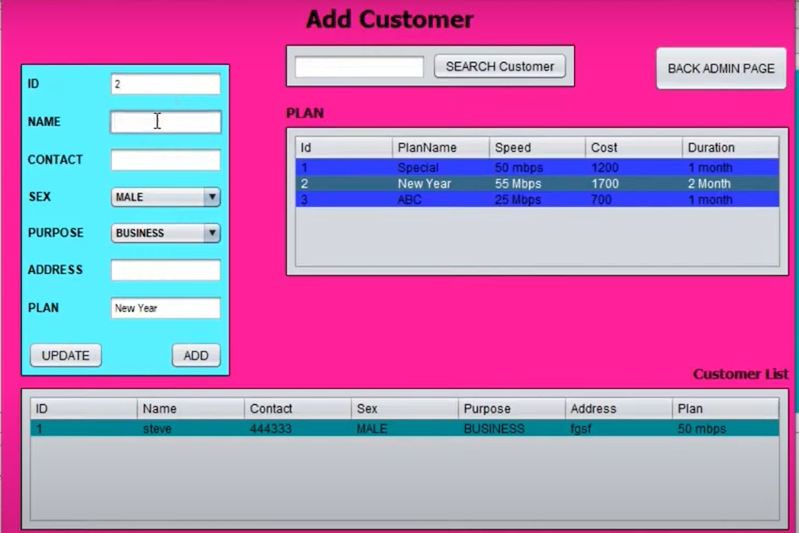Screen dimensions: 799x533
Task: Click the SEARCH Customer button
Action: [x=500, y=66]
